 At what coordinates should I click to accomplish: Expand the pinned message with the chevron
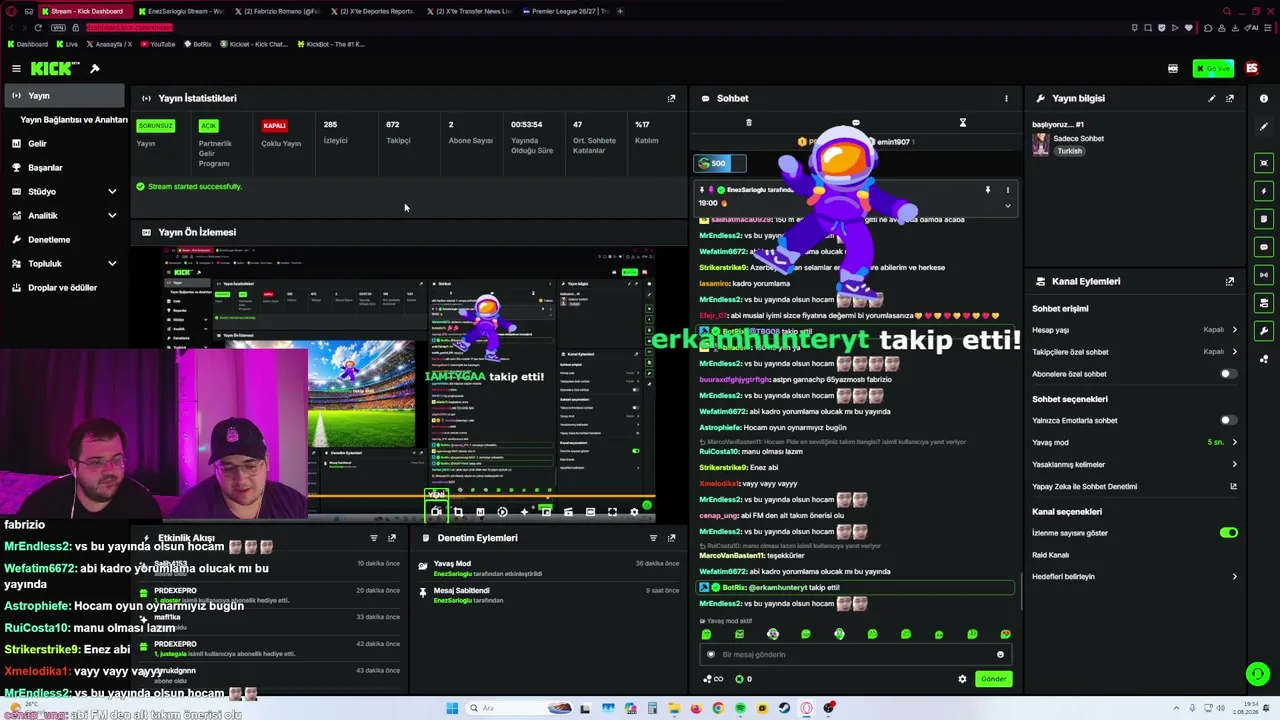click(1007, 206)
